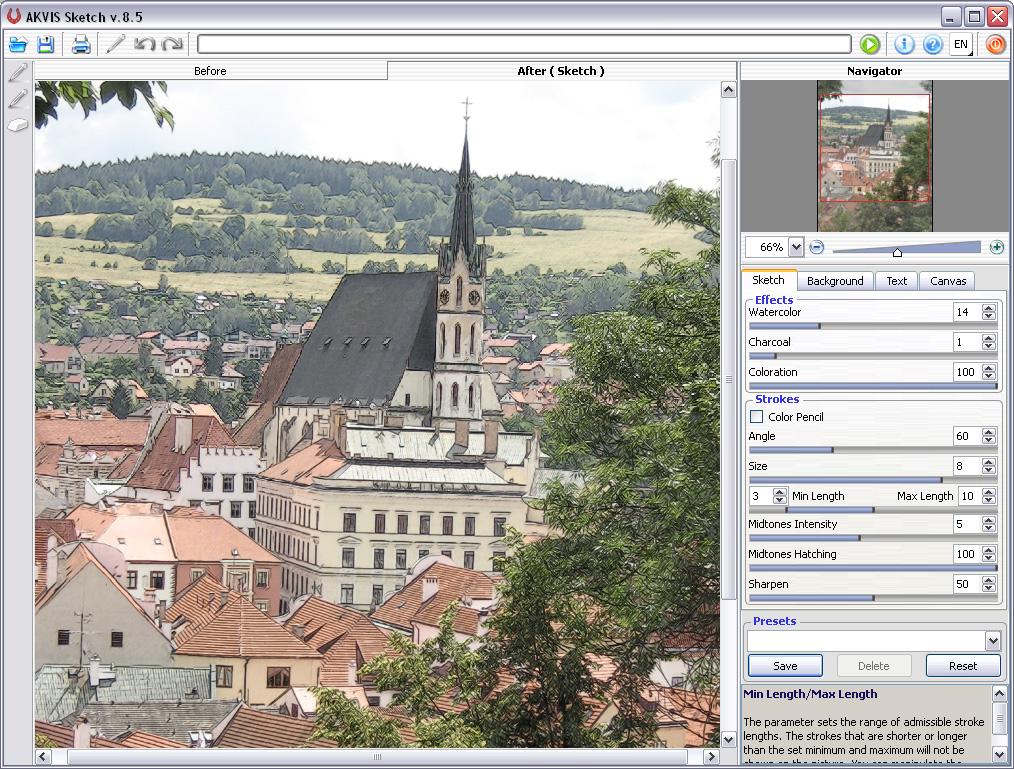The width and height of the screenshot is (1014, 769).
Task: Open the EN language selector
Action: (x=960, y=44)
